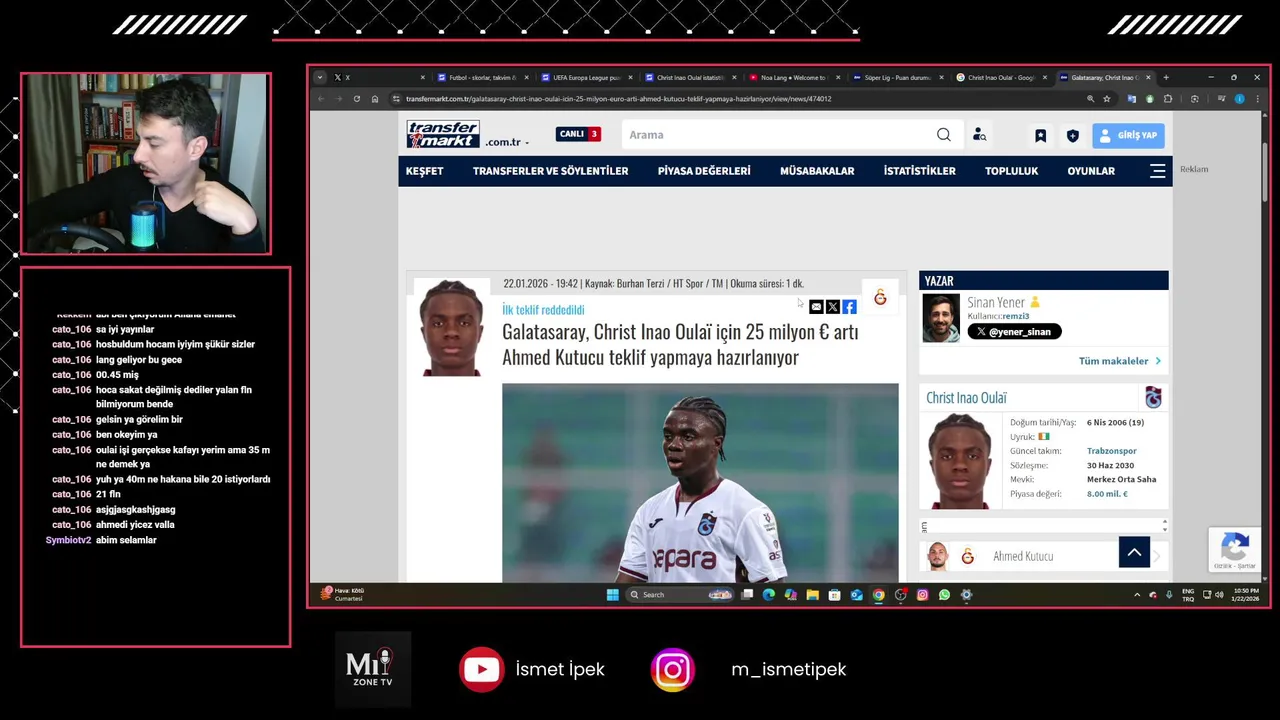The width and height of the screenshot is (1280, 720).
Task: Open the bookmark watchlist icon
Action: (1040, 135)
